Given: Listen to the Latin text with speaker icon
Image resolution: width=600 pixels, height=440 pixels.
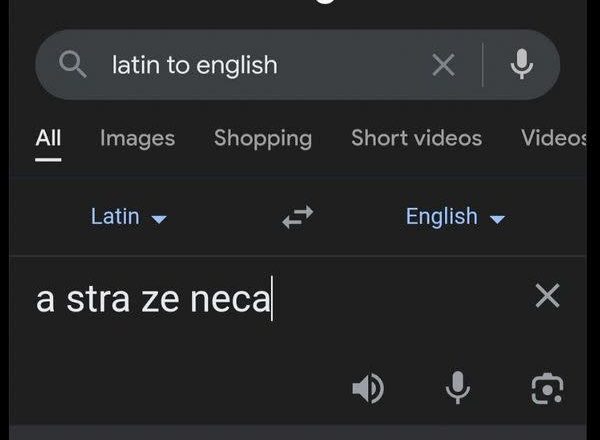Looking at the screenshot, I should tap(368, 388).
